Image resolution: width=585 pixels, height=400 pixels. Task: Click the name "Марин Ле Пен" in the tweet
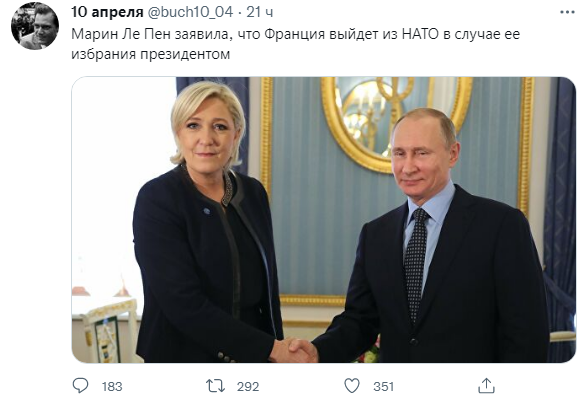[121, 34]
